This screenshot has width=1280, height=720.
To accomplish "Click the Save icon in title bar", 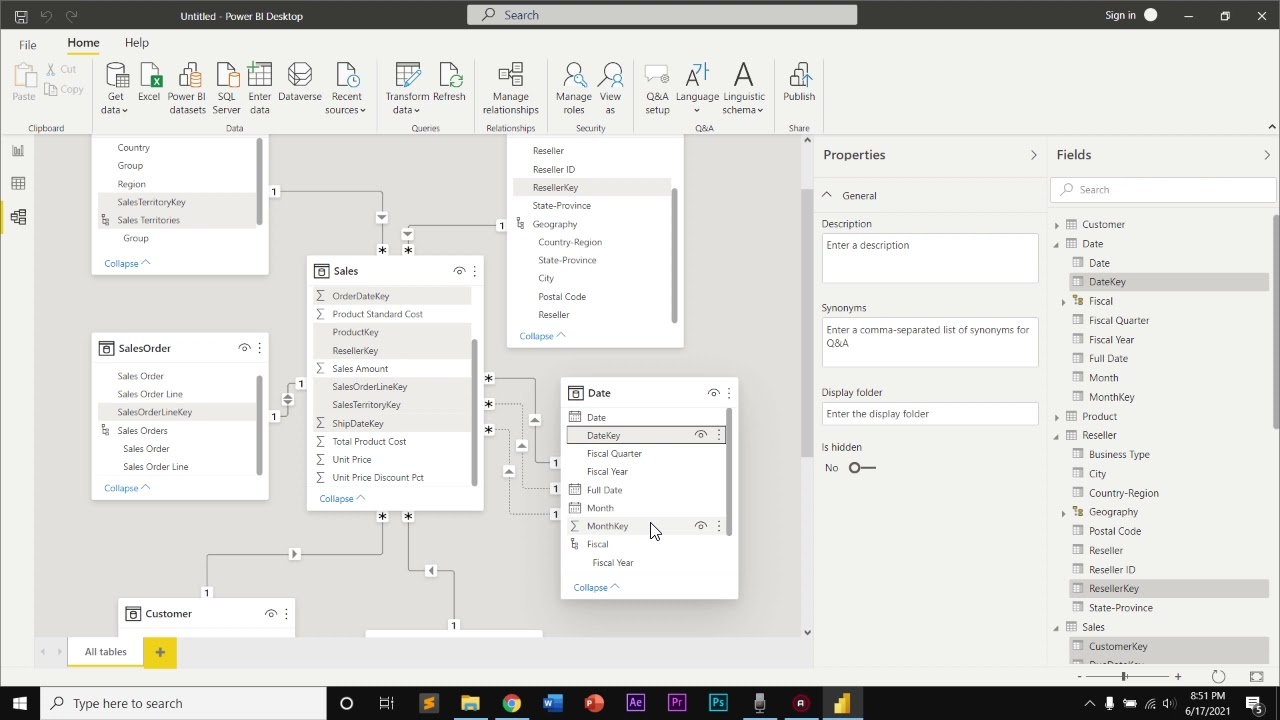I will pos(20,16).
